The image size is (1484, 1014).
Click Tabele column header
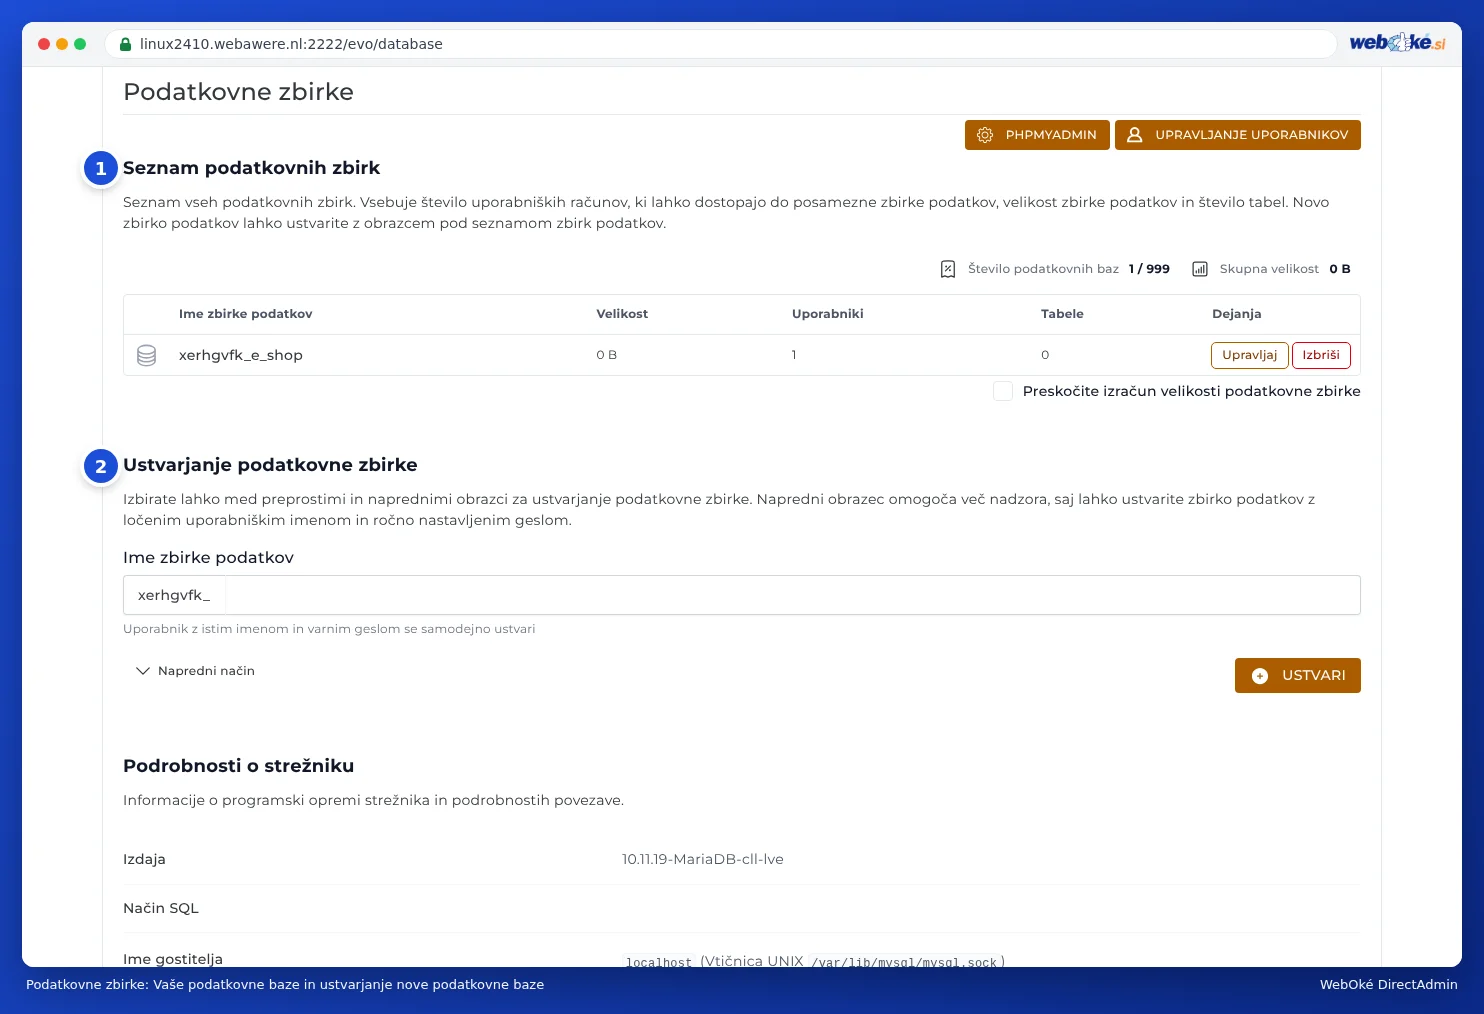tap(1062, 314)
